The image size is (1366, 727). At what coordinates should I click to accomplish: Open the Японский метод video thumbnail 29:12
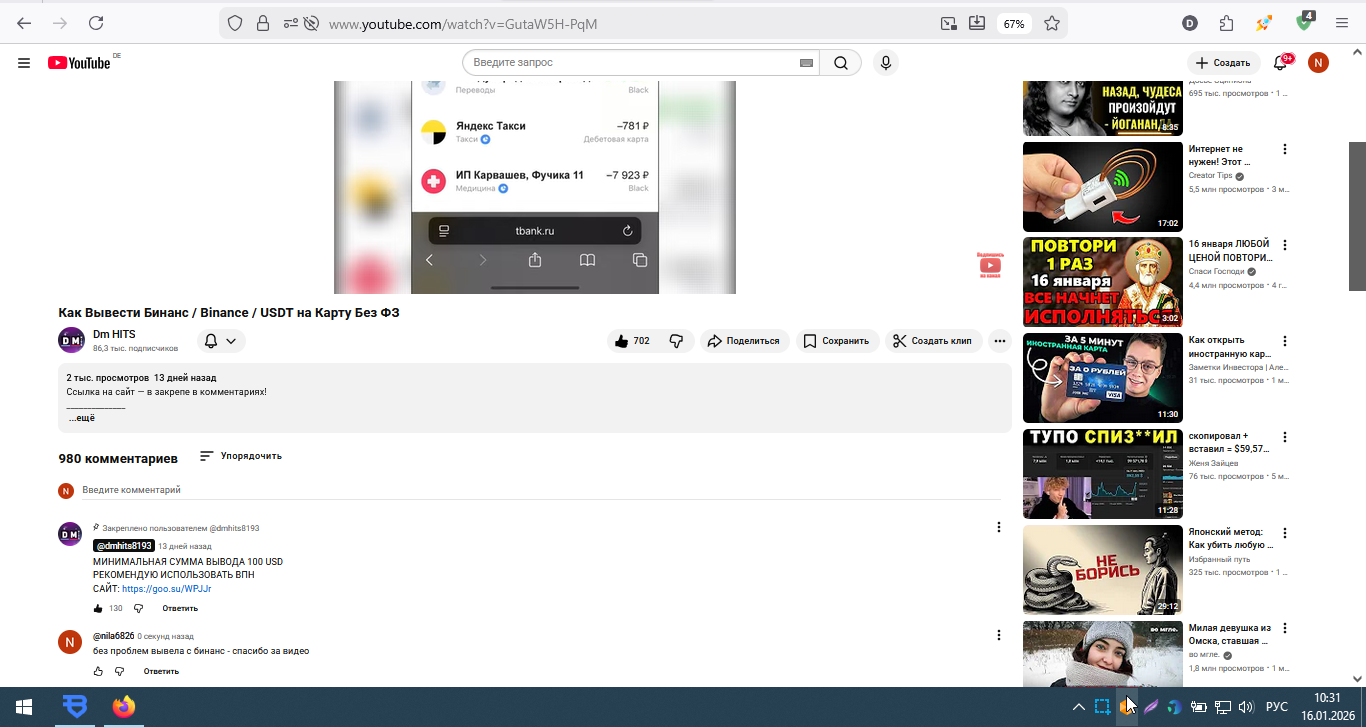pos(1103,570)
